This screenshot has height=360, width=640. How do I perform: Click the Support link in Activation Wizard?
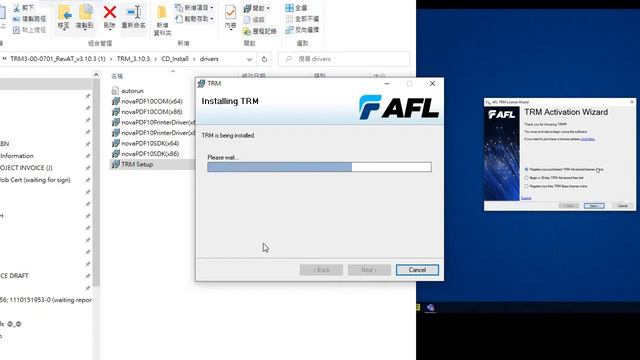click(x=526, y=198)
